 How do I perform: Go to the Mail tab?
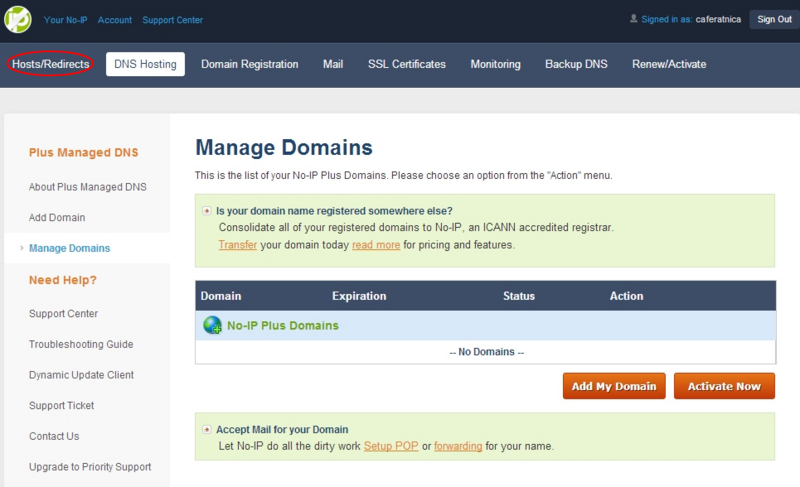[x=333, y=64]
